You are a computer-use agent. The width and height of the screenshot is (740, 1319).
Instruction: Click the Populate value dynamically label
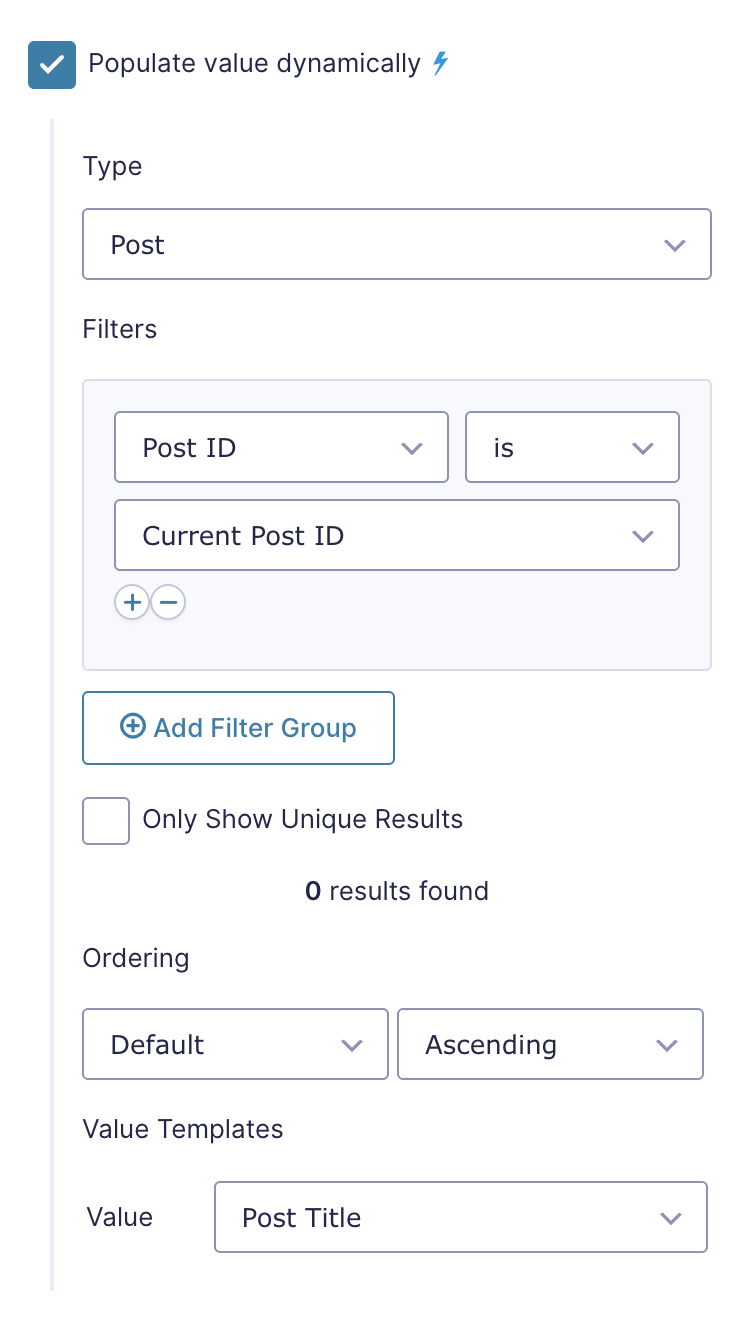click(255, 64)
